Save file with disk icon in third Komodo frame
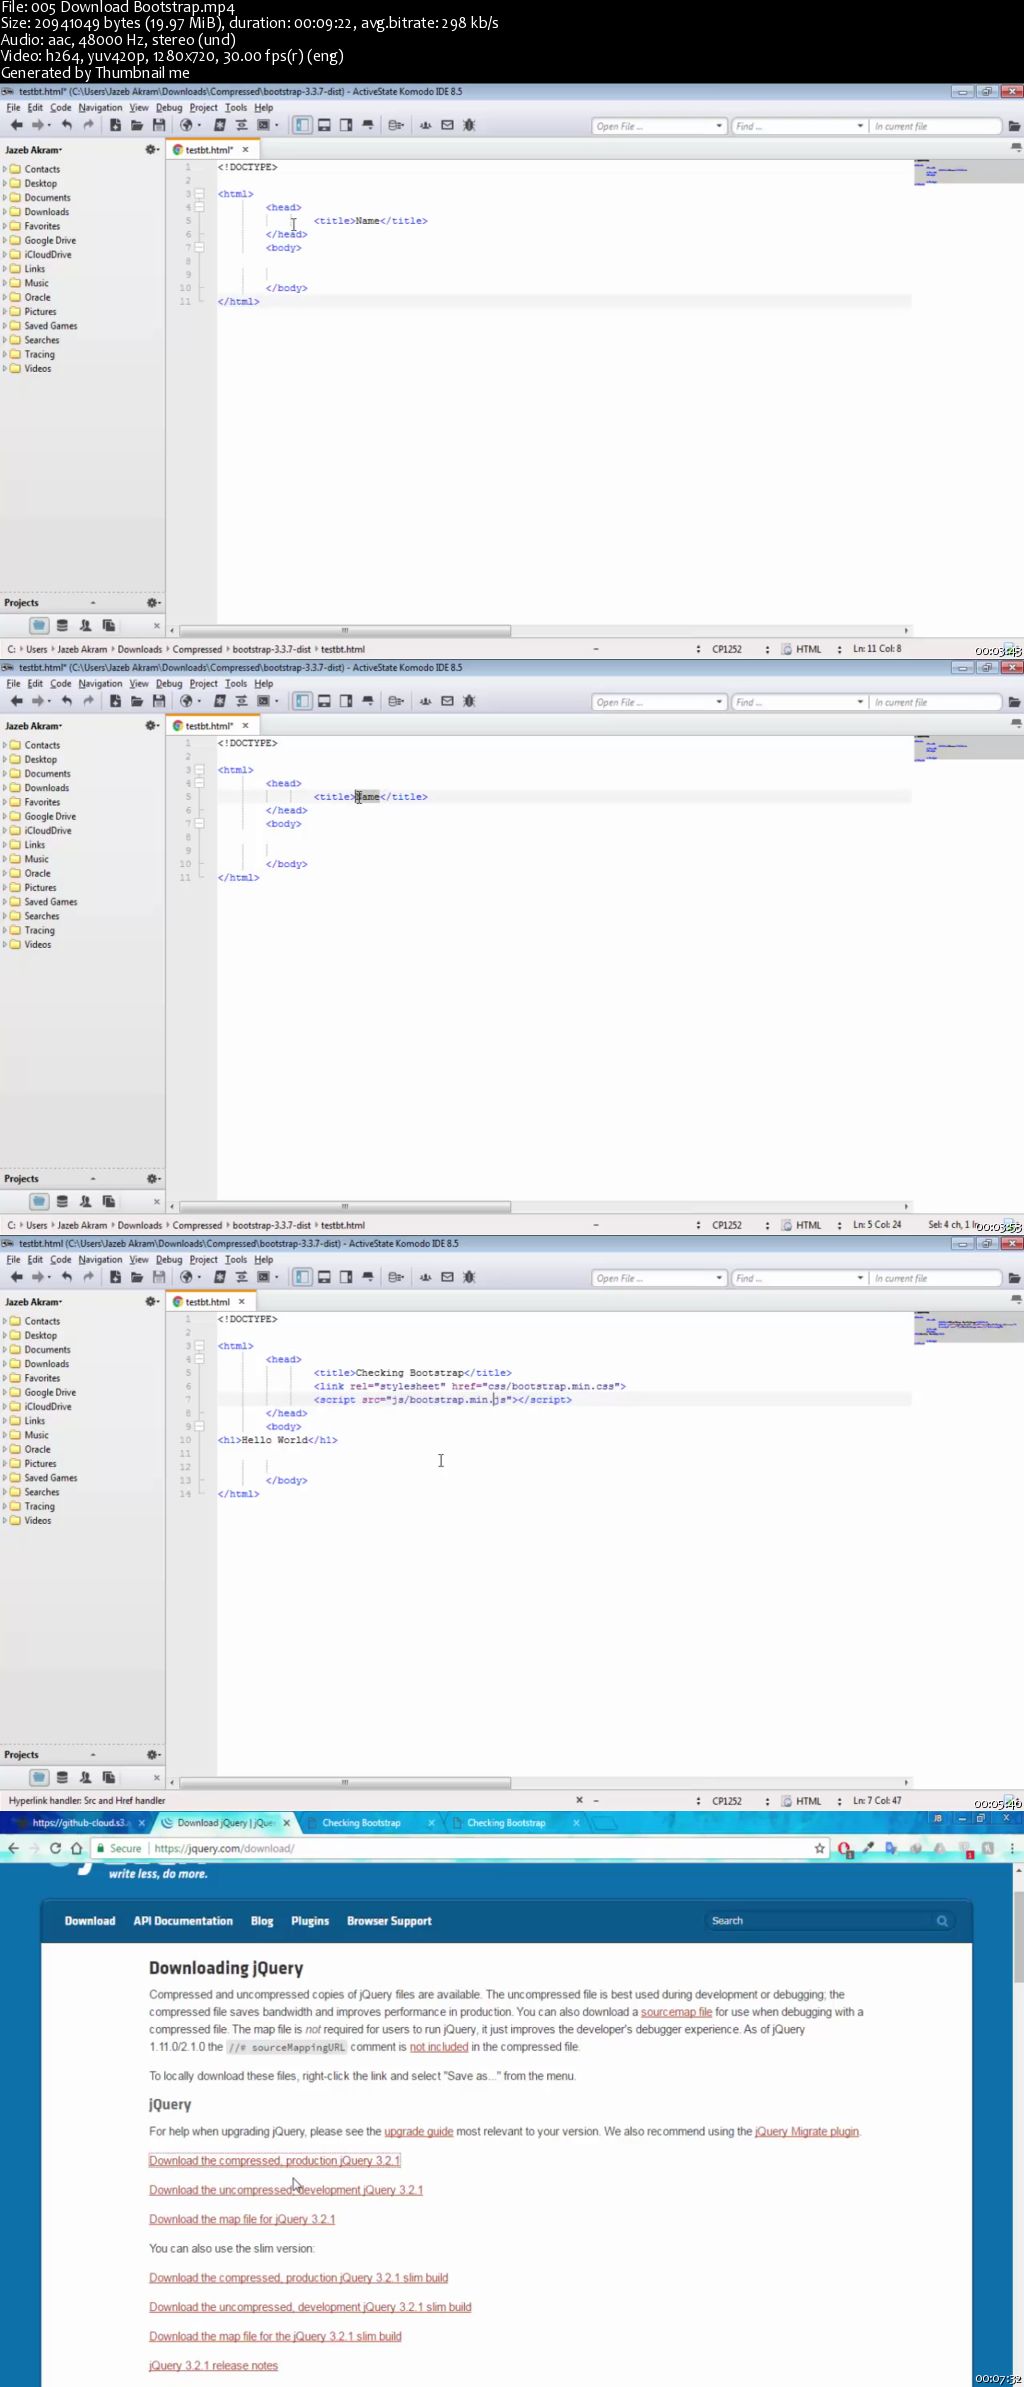 coord(159,1277)
